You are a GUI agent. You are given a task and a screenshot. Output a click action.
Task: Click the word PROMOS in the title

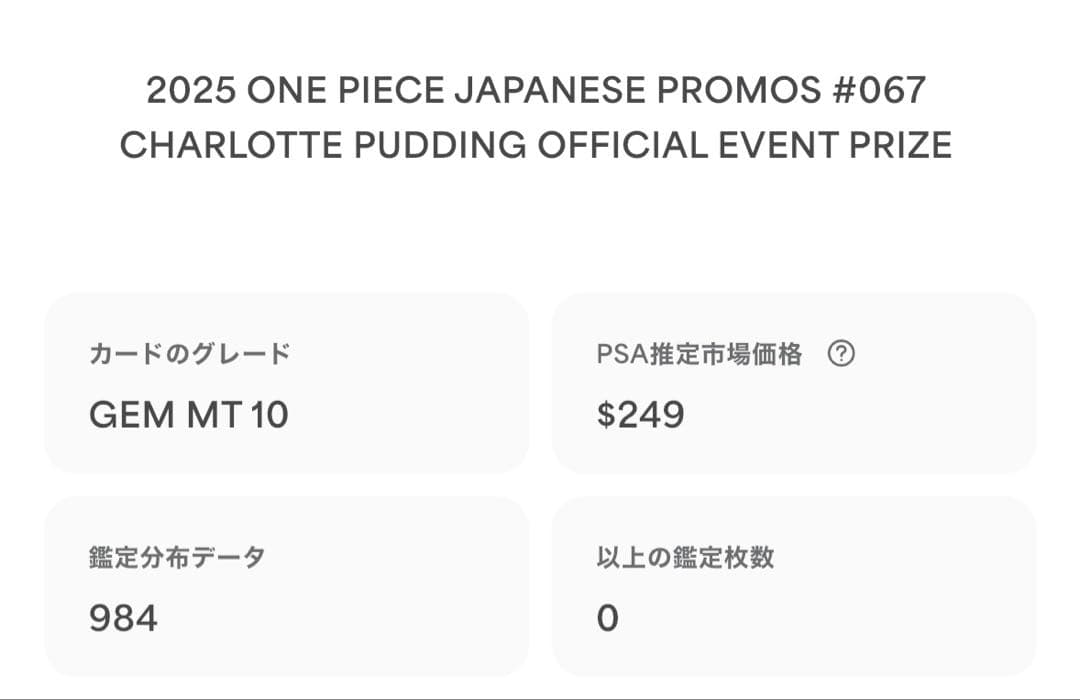(x=739, y=90)
